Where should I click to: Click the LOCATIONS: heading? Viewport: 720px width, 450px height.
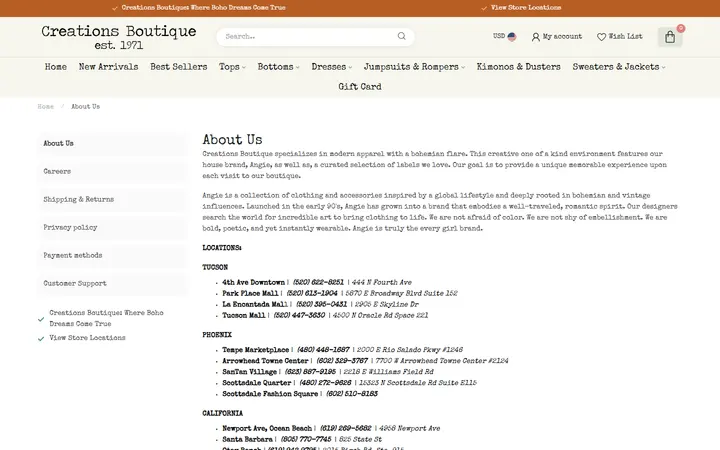click(222, 248)
